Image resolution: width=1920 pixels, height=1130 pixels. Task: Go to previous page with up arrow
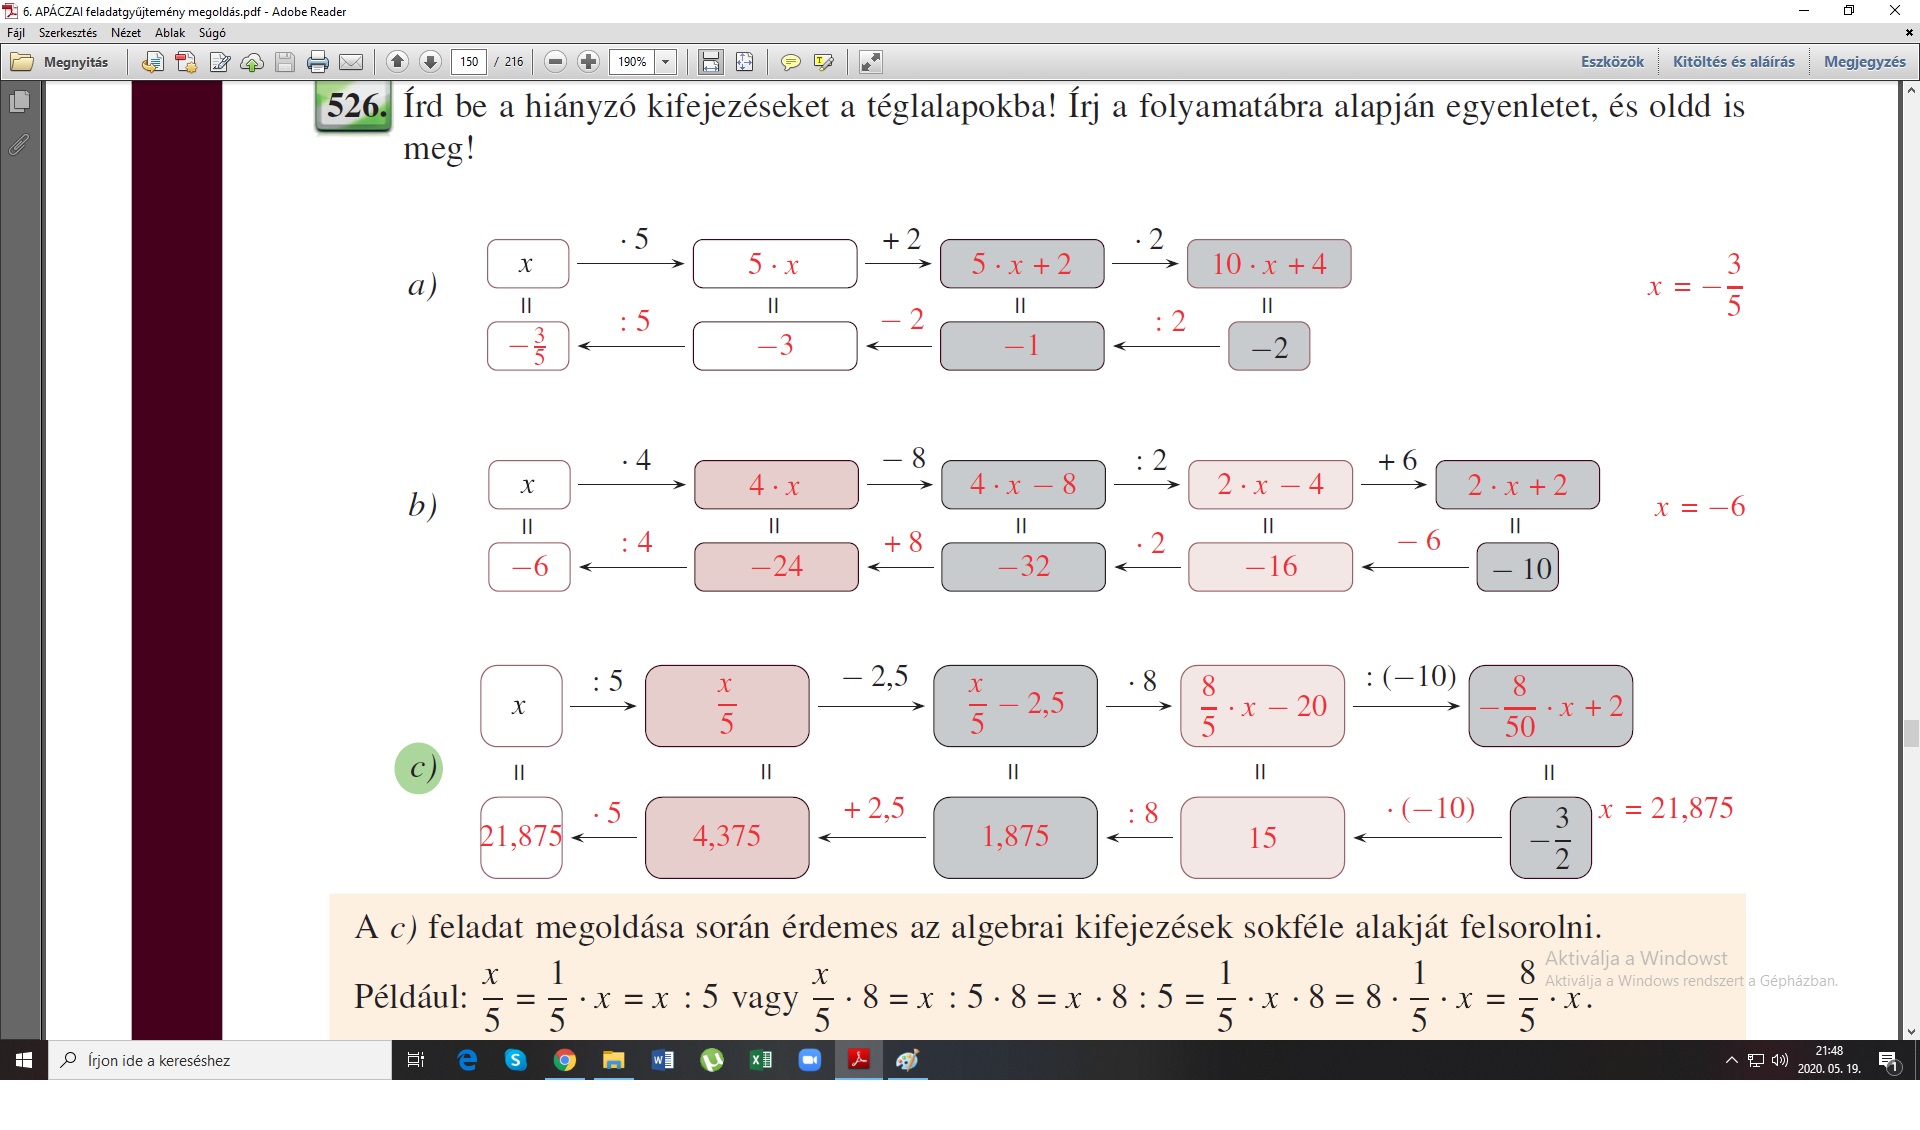pos(397,62)
